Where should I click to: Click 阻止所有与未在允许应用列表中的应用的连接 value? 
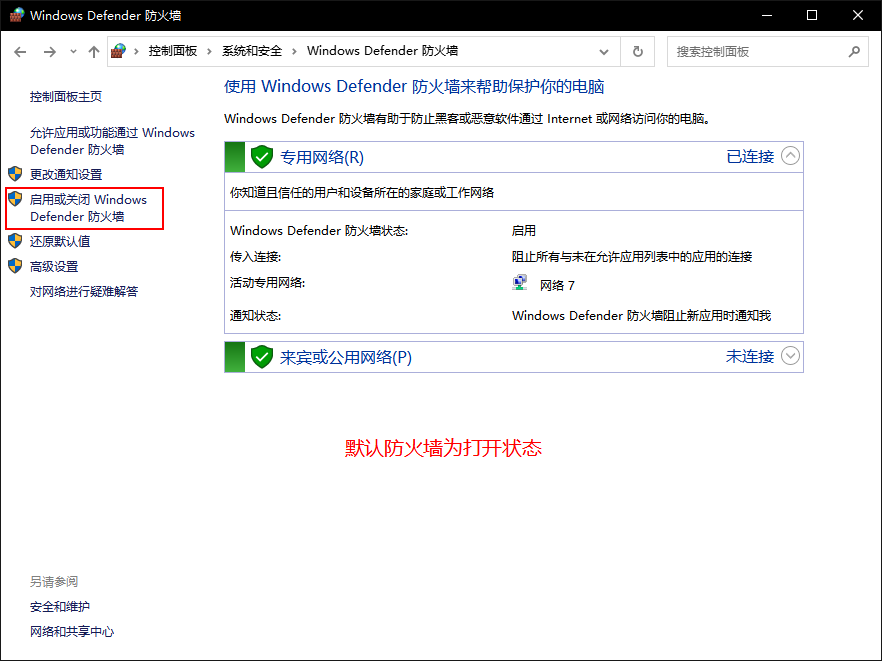632,257
